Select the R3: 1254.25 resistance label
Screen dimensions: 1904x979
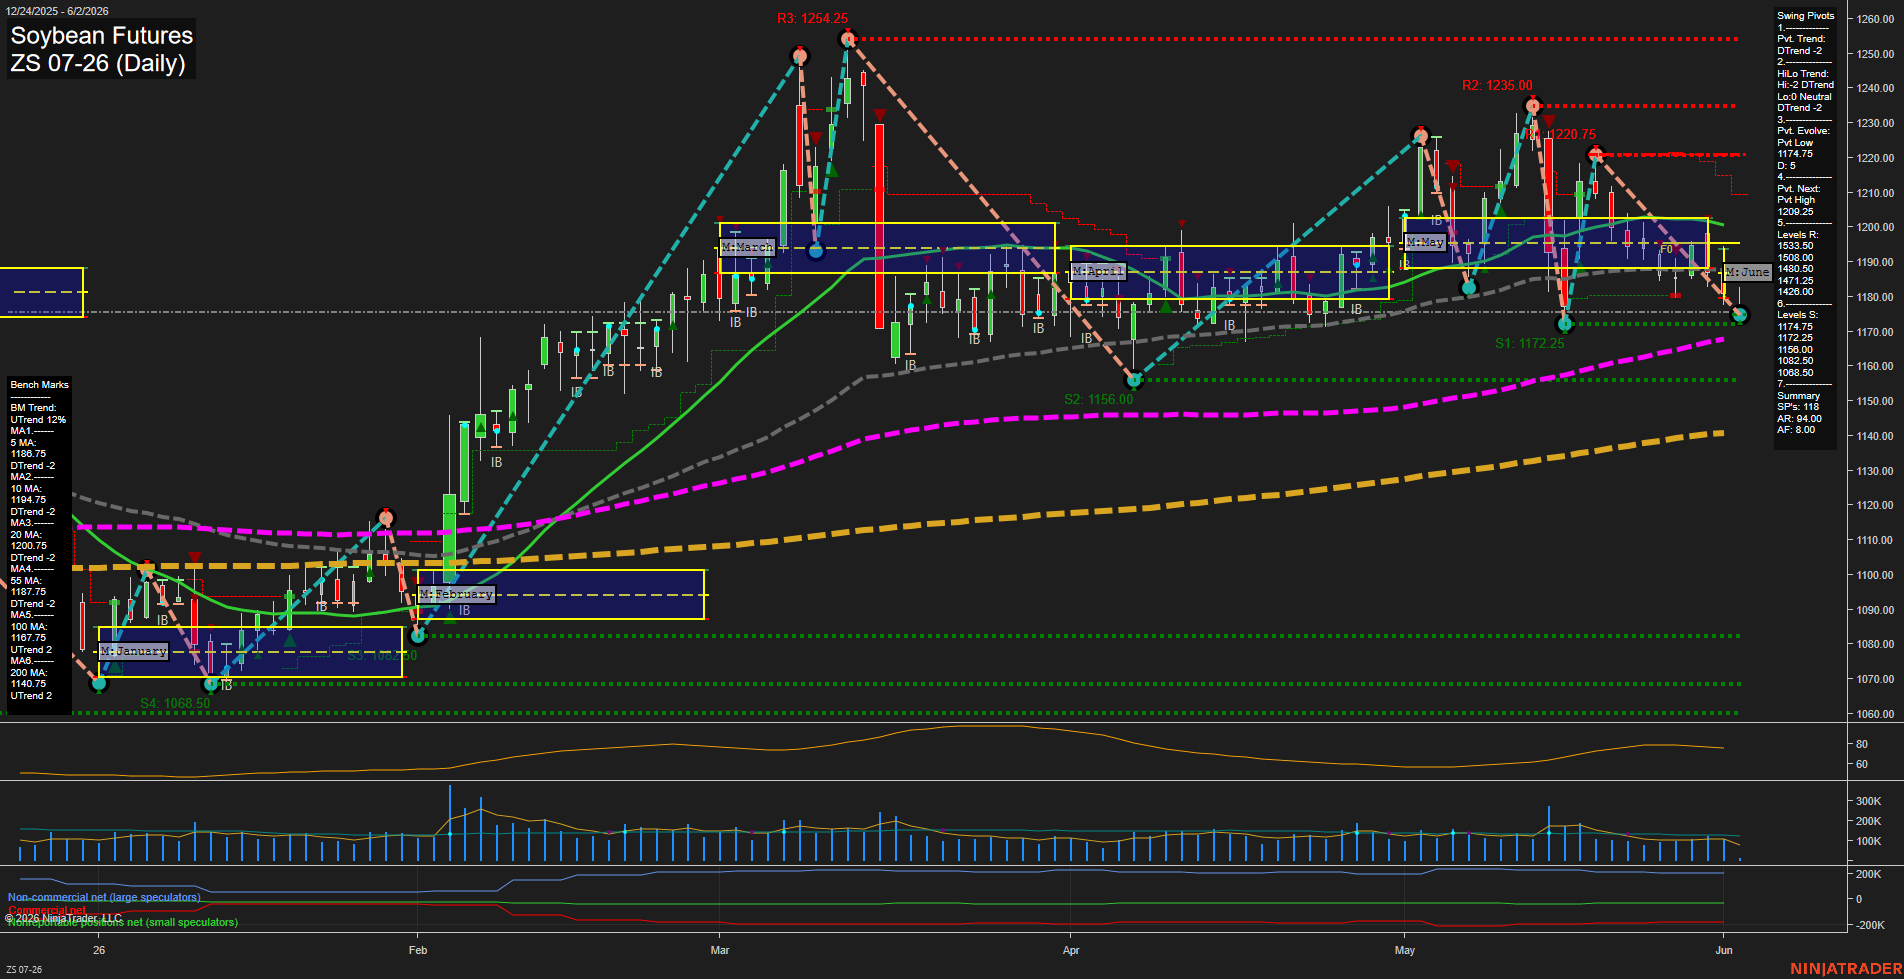pyautogui.click(x=812, y=19)
